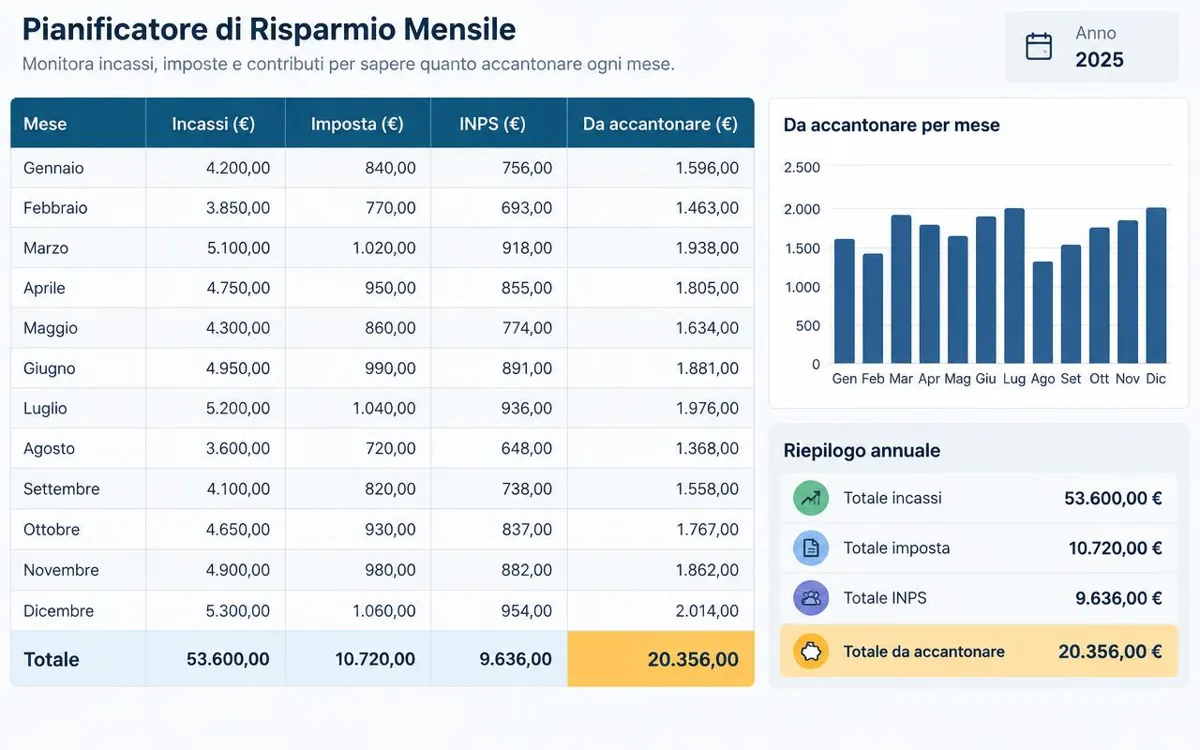Click the Da accantonare per mese chart title
Viewport: 1200px width, 750px height.
point(892,125)
